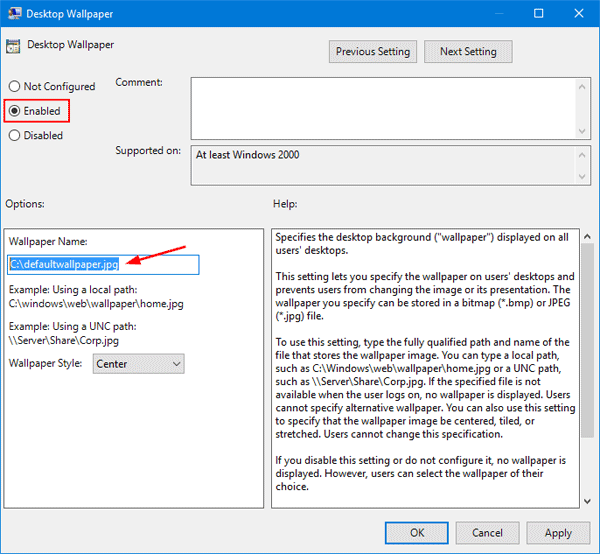This screenshot has width=600, height=554.
Task: Choose the Enabled radio option
Action: [15, 111]
